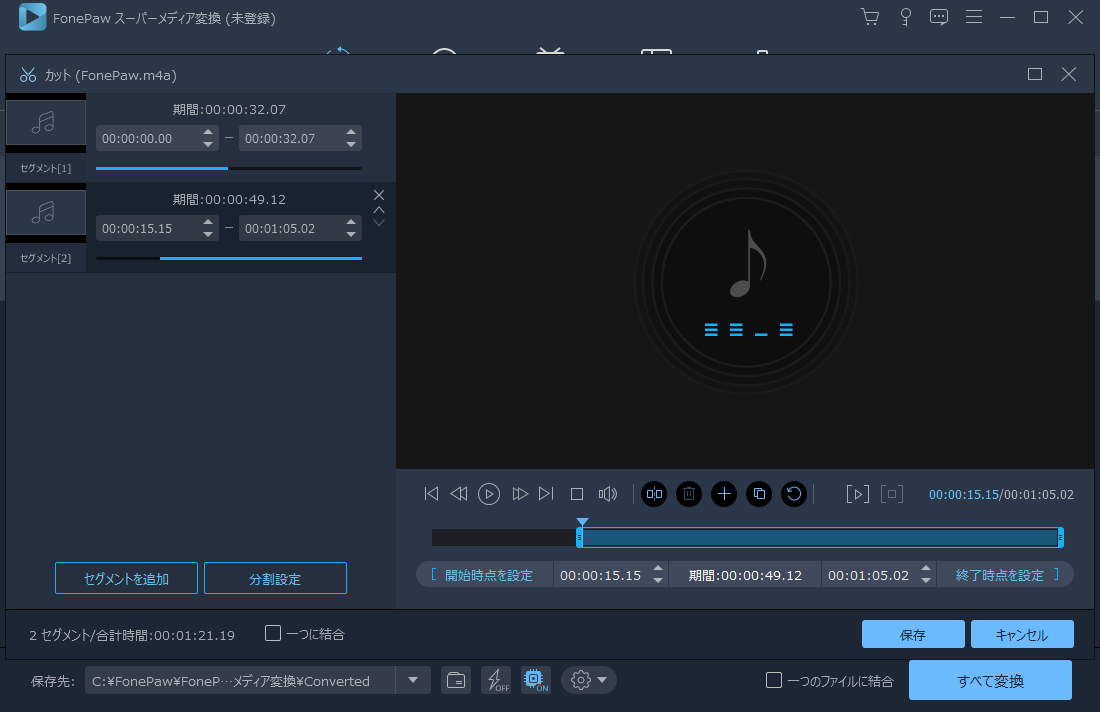Skip to the previous segment start

click(431, 494)
